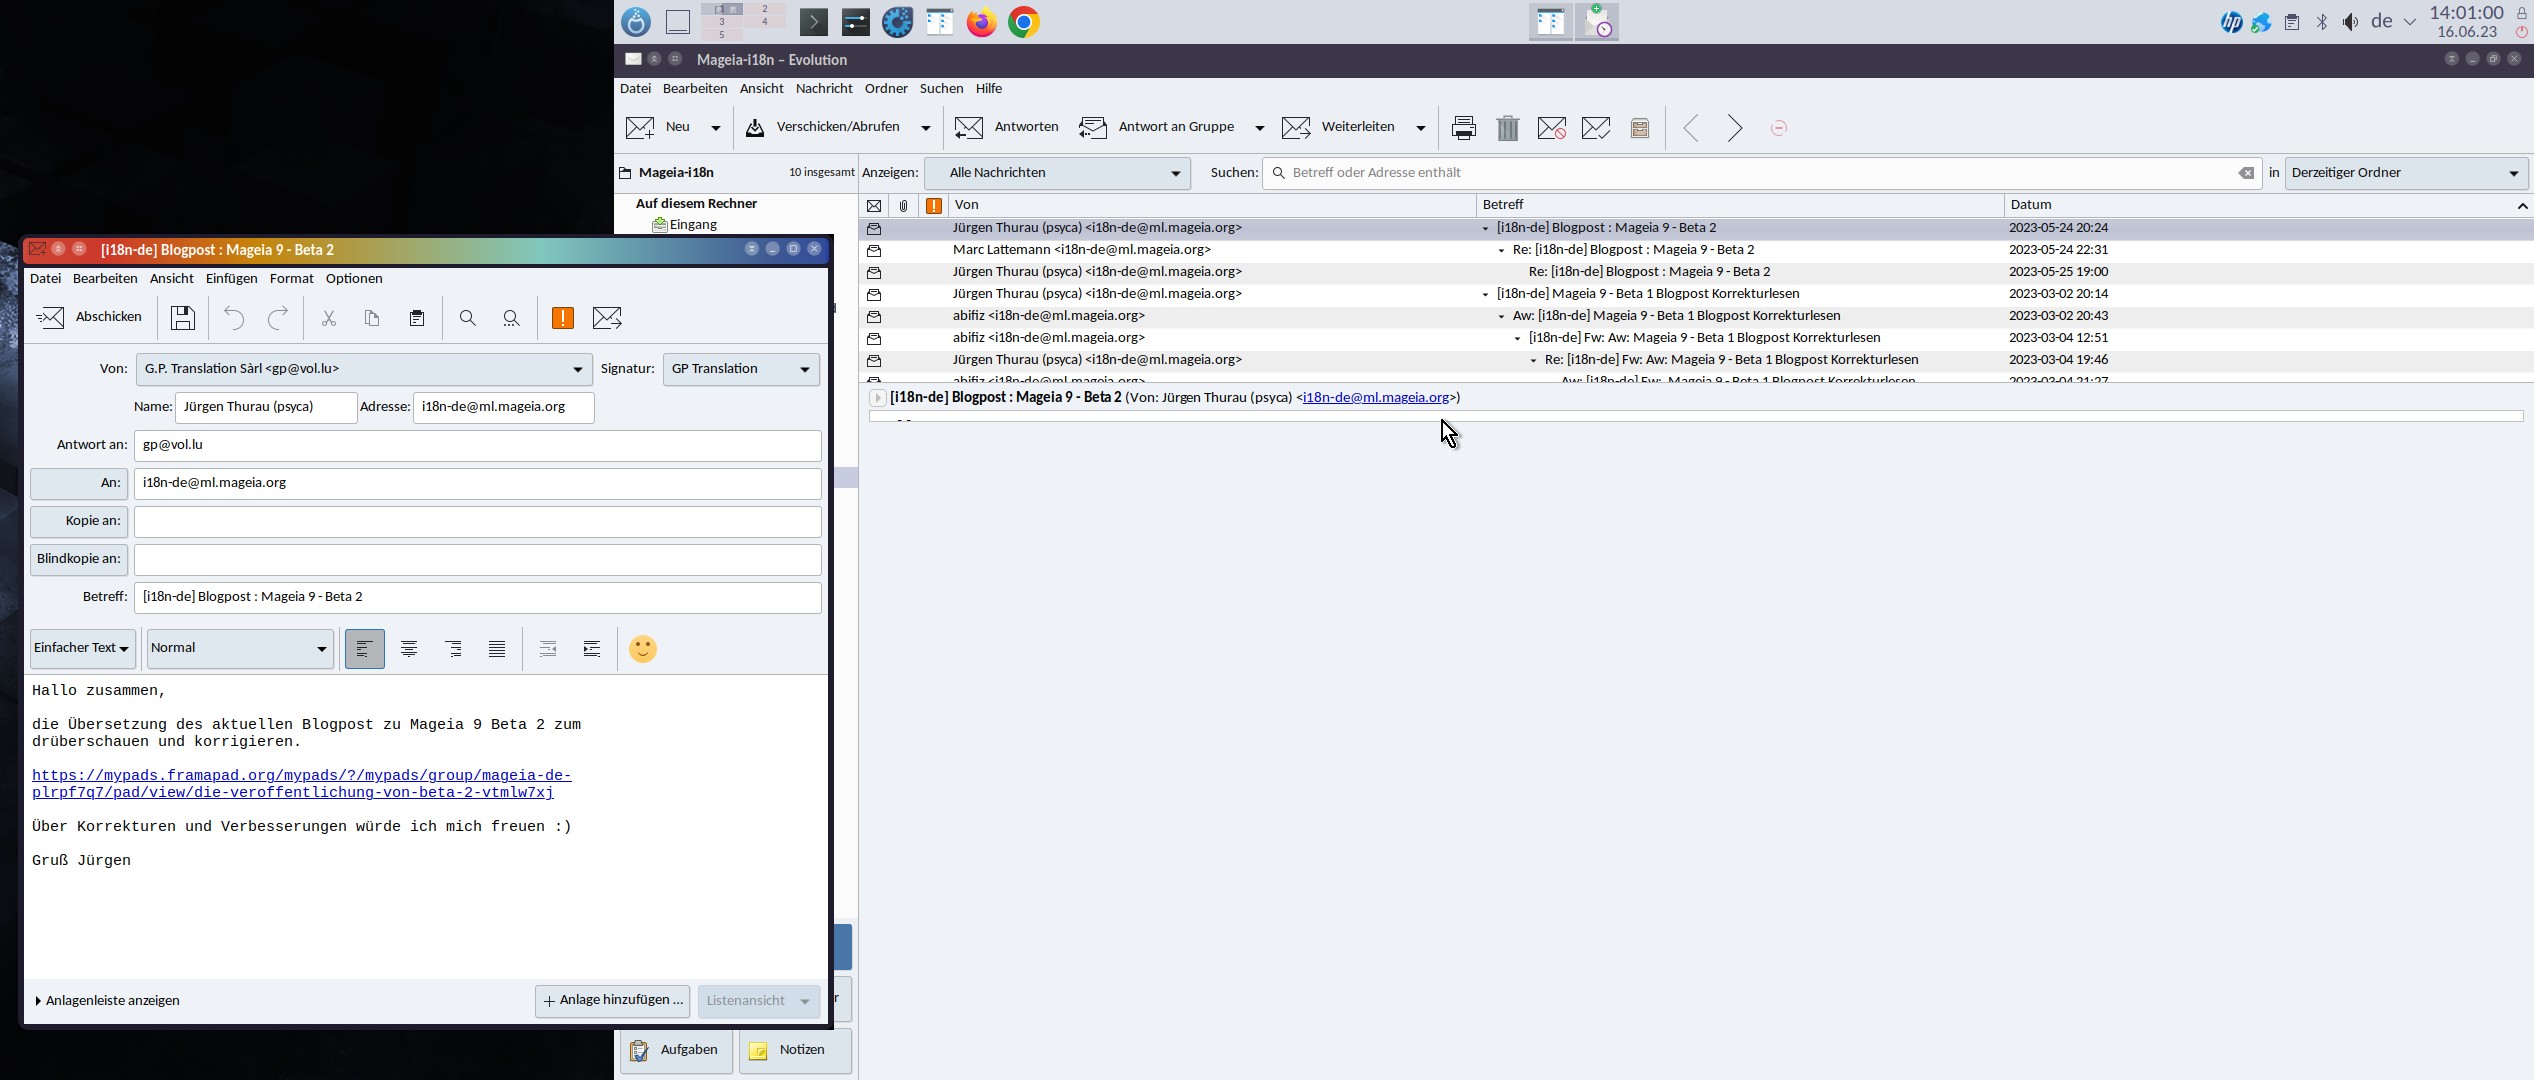The width and height of the screenshot is (2534, 1080).
Task: Click the redo arrow in the composer toolbar
Action: coord(278,318)
